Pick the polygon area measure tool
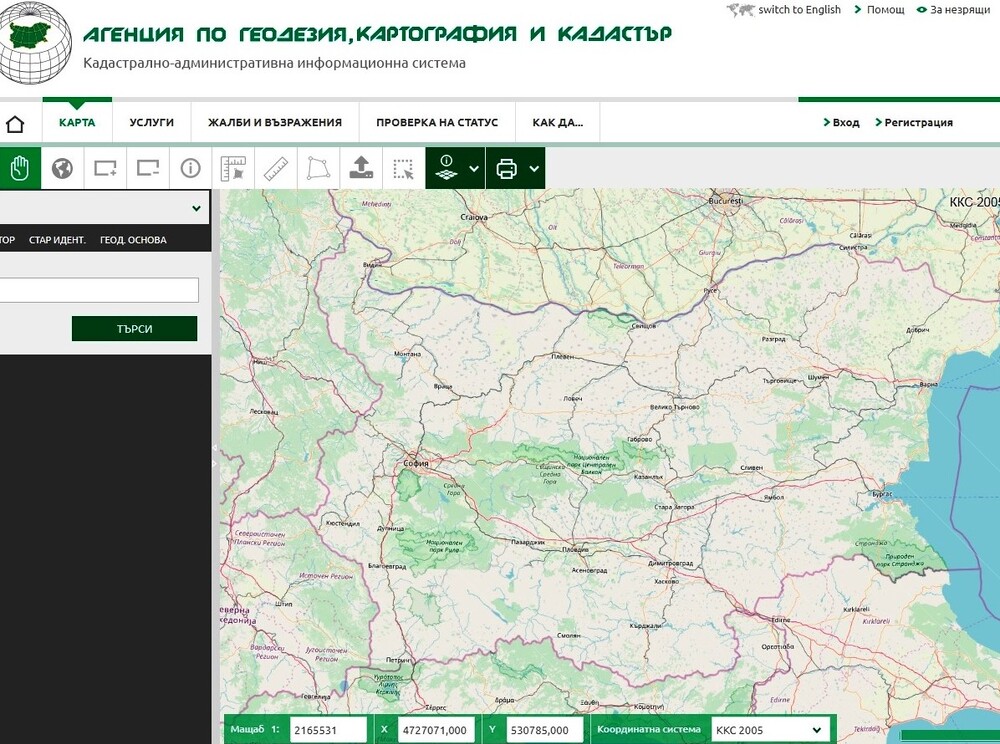This screenshot has width=1000, height=744. coord(317,168)
